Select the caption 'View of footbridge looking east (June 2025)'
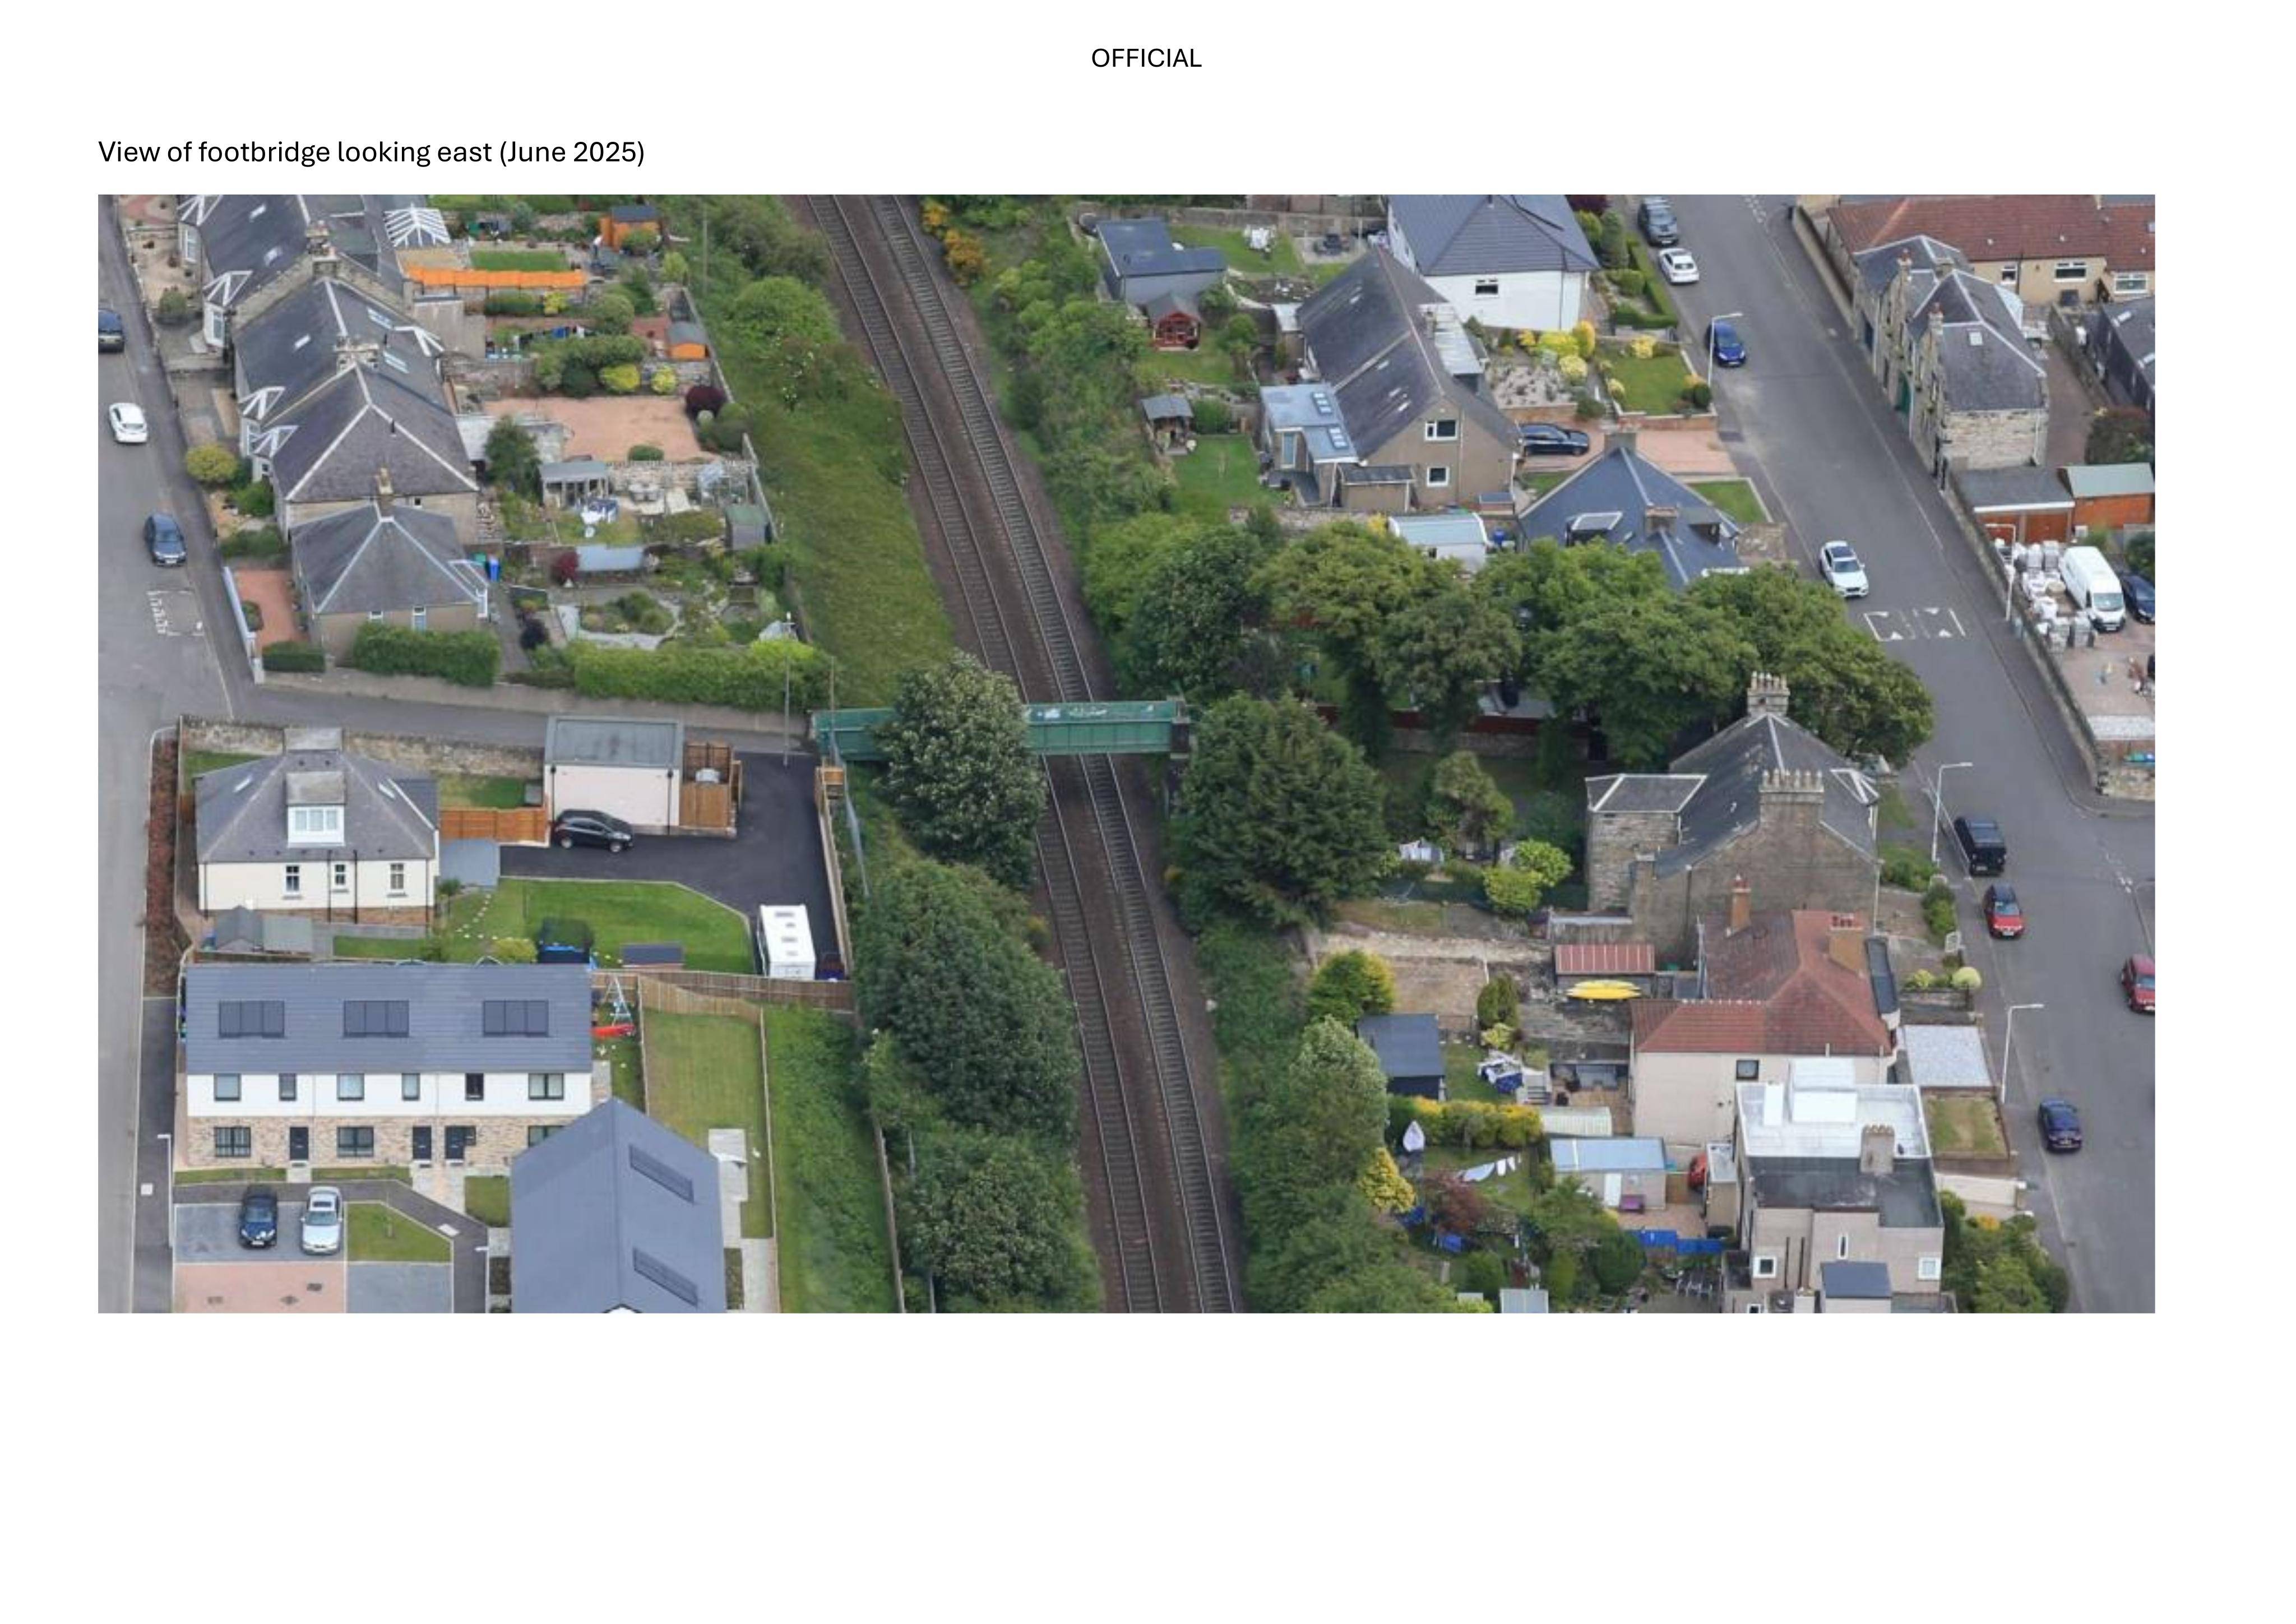Viewport: 2296px width, 1624px height. [371, 152]
